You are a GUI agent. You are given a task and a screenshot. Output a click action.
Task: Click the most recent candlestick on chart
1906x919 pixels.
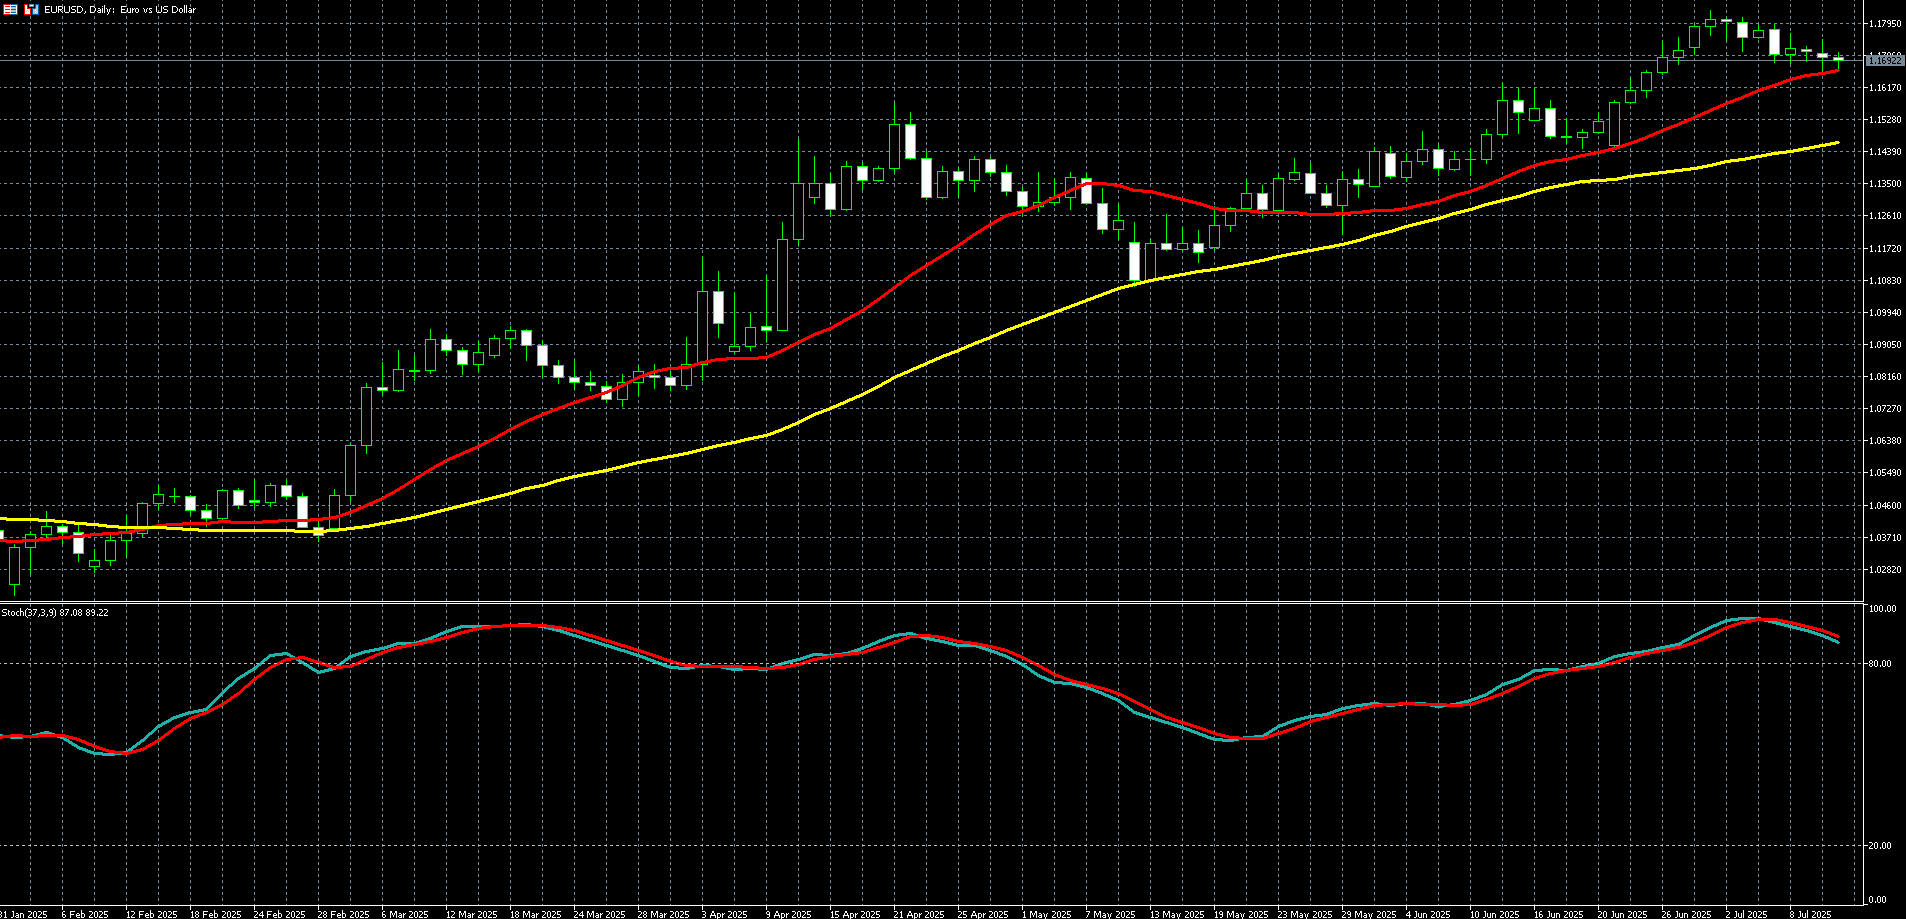1838,59
